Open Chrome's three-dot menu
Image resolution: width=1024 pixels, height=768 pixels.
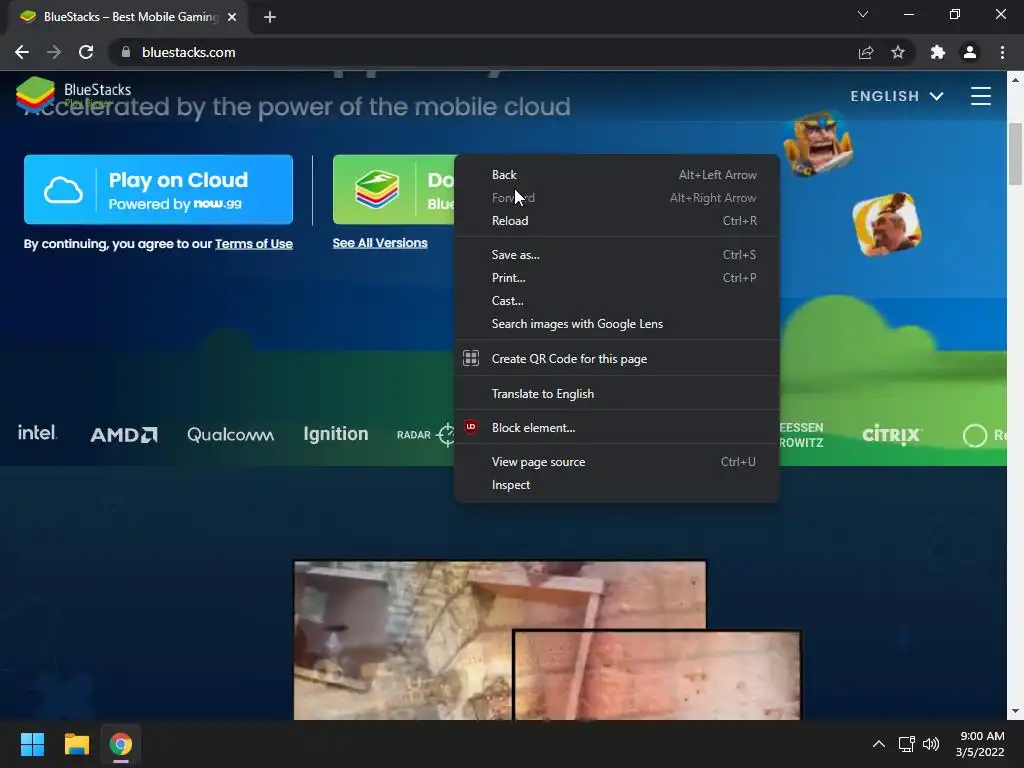coord(1002,52)
